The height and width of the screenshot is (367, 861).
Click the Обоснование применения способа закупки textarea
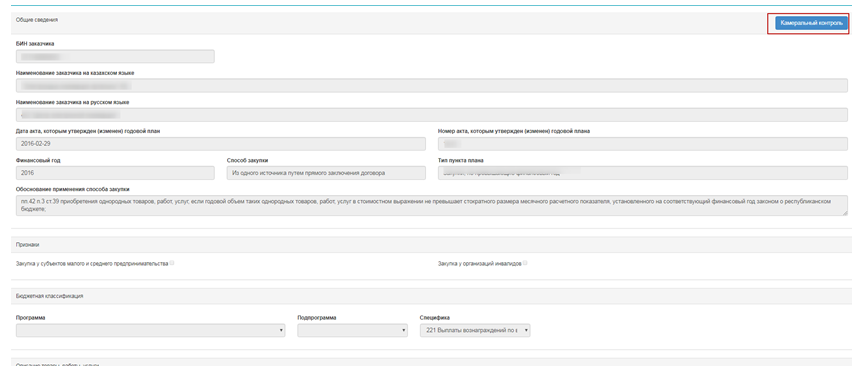pyautogui.click(x=432, y=205)
